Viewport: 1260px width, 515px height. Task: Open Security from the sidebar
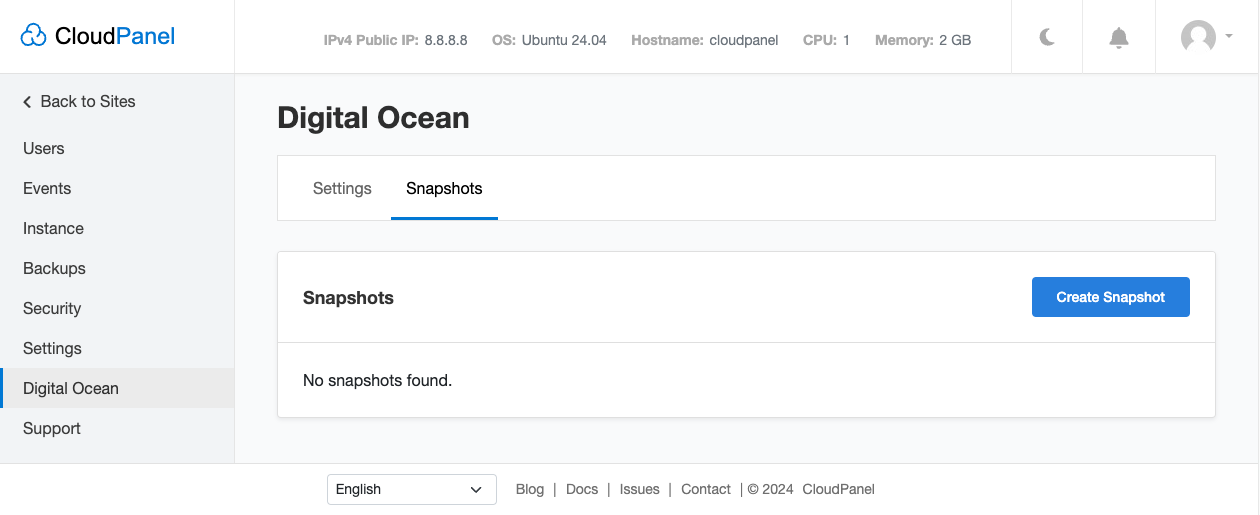pos(52,308)
